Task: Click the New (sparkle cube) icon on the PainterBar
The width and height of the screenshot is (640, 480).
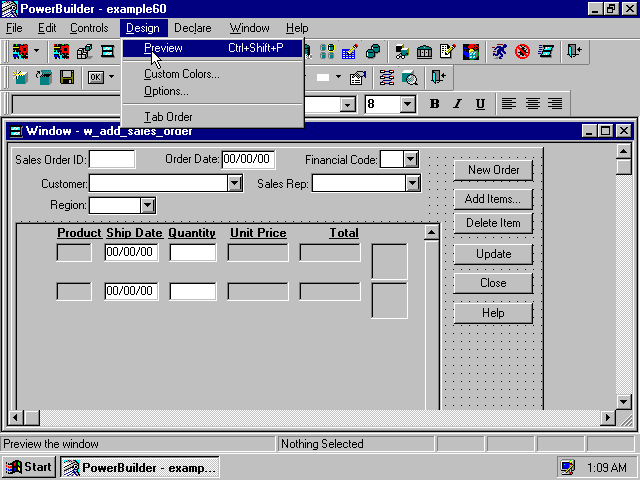Action: (20, 77)
